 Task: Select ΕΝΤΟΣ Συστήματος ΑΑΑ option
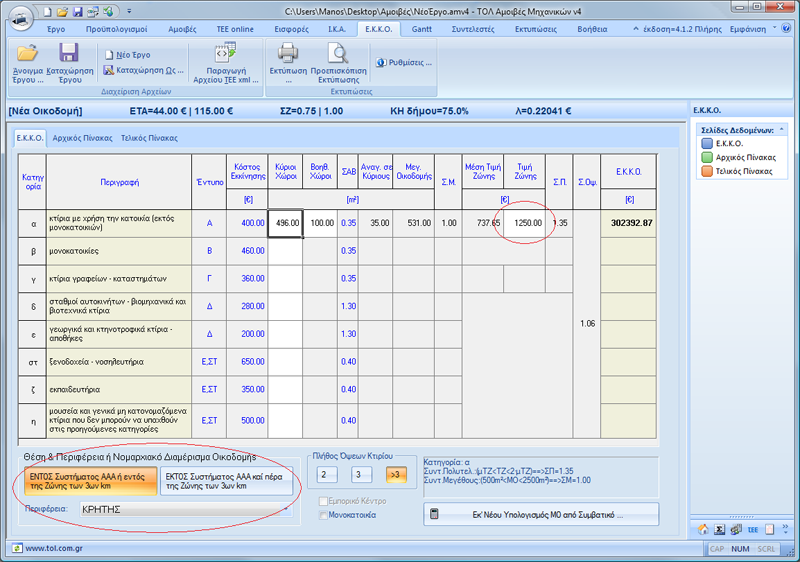90,481
